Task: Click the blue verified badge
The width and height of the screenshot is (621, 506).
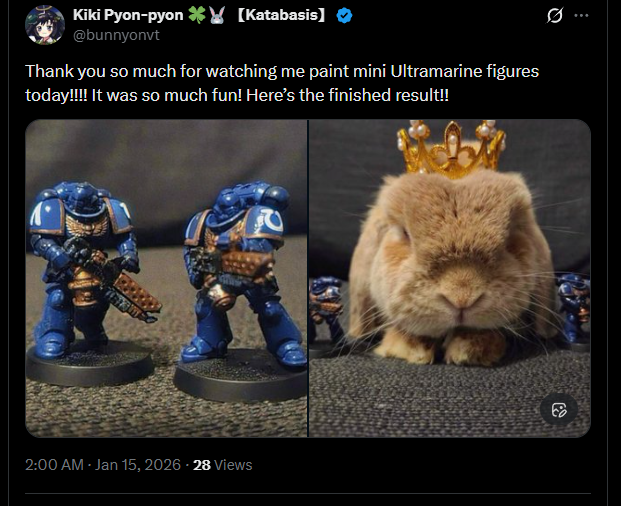Action: tap(344, 15)
